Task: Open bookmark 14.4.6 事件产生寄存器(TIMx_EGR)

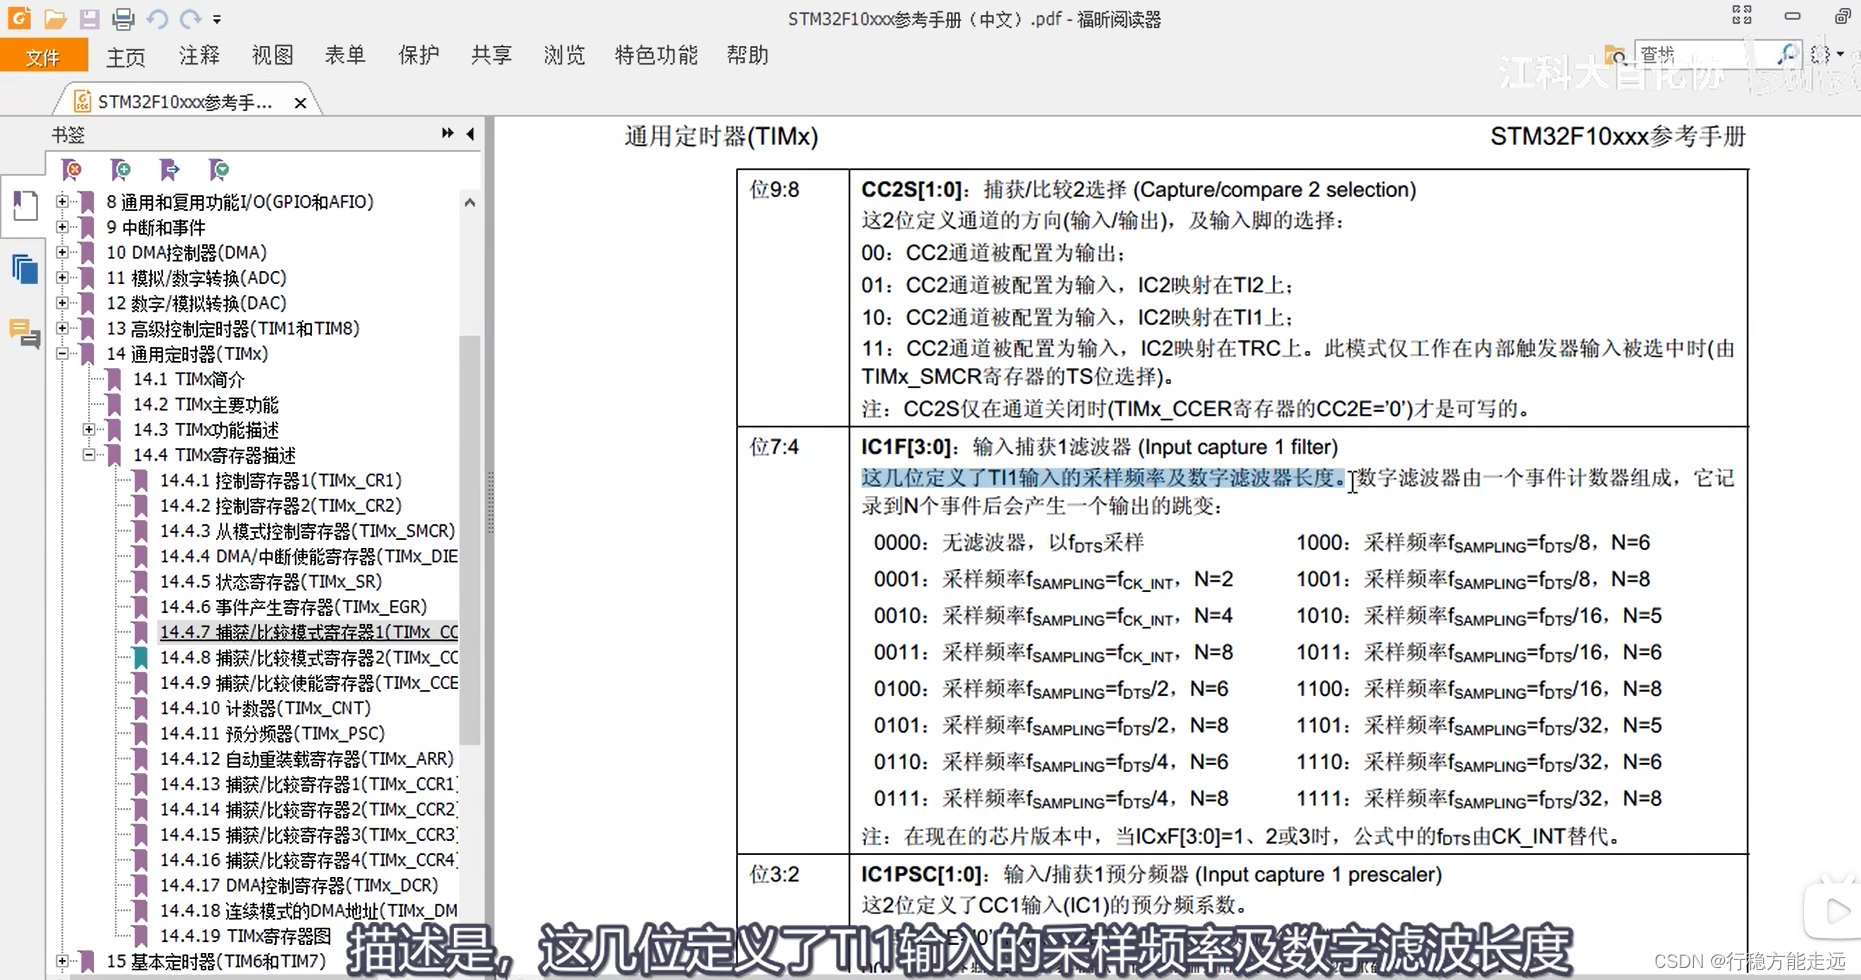Action: [294, 607]
